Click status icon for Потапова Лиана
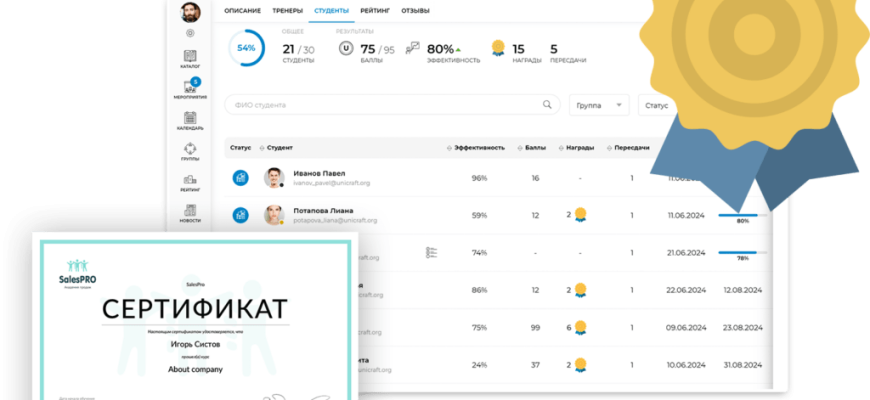 click(240, 215)
